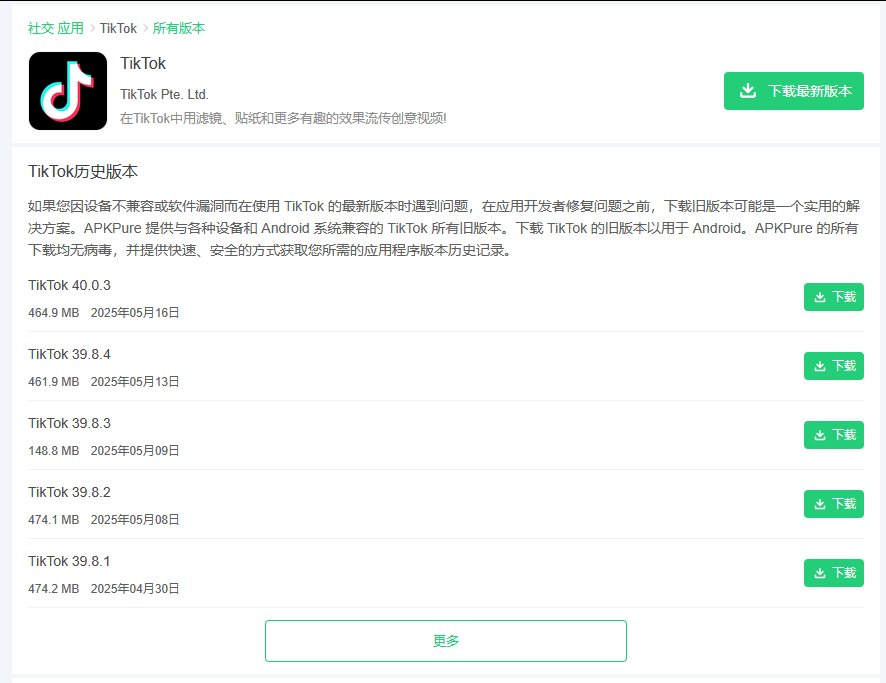Open the 社交 breadcrumb link
Image resolution: width=886 pixels, height=683 pixels.
point(41,28)
